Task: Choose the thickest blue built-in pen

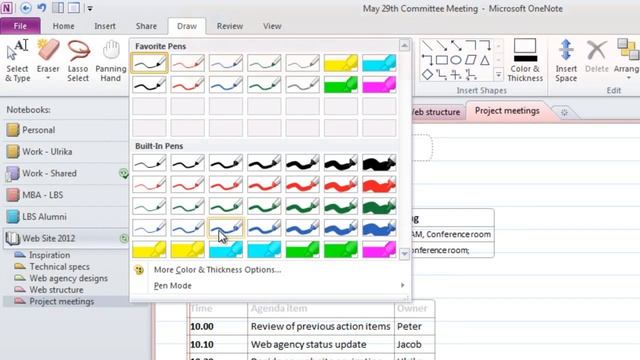Action: coord(379,228)
